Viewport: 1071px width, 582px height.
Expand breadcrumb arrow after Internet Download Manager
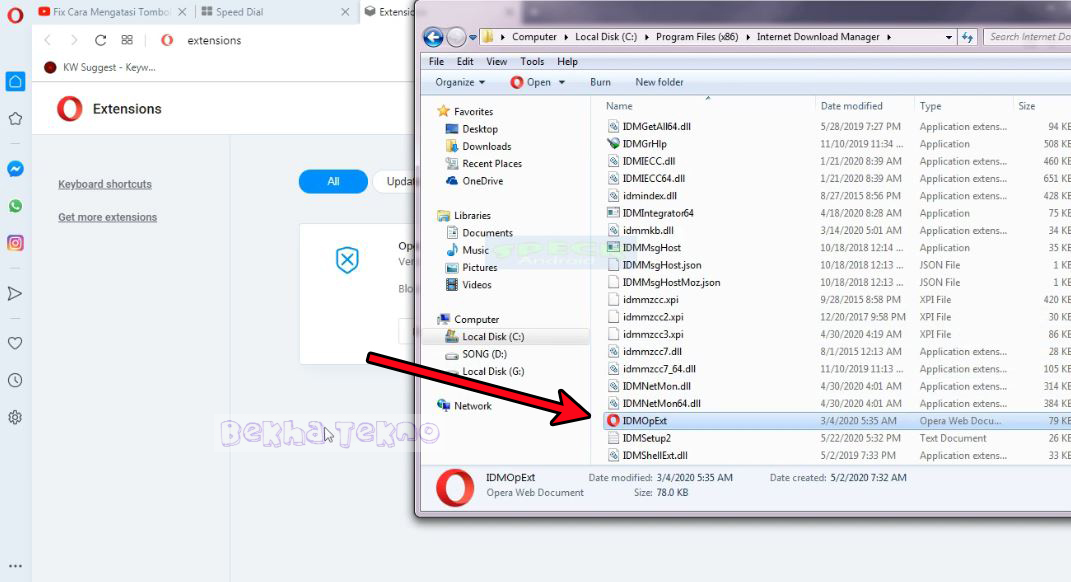(889, 37)
